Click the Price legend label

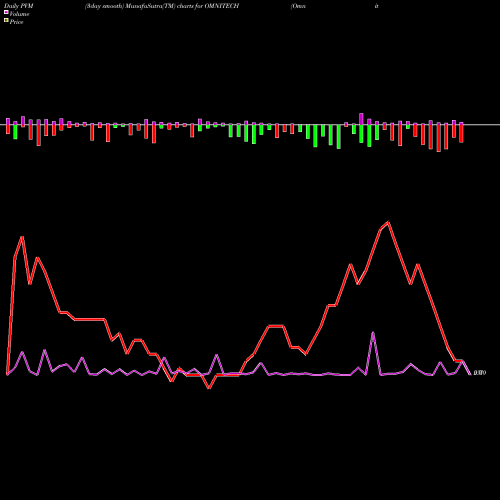tap(16, 22)
